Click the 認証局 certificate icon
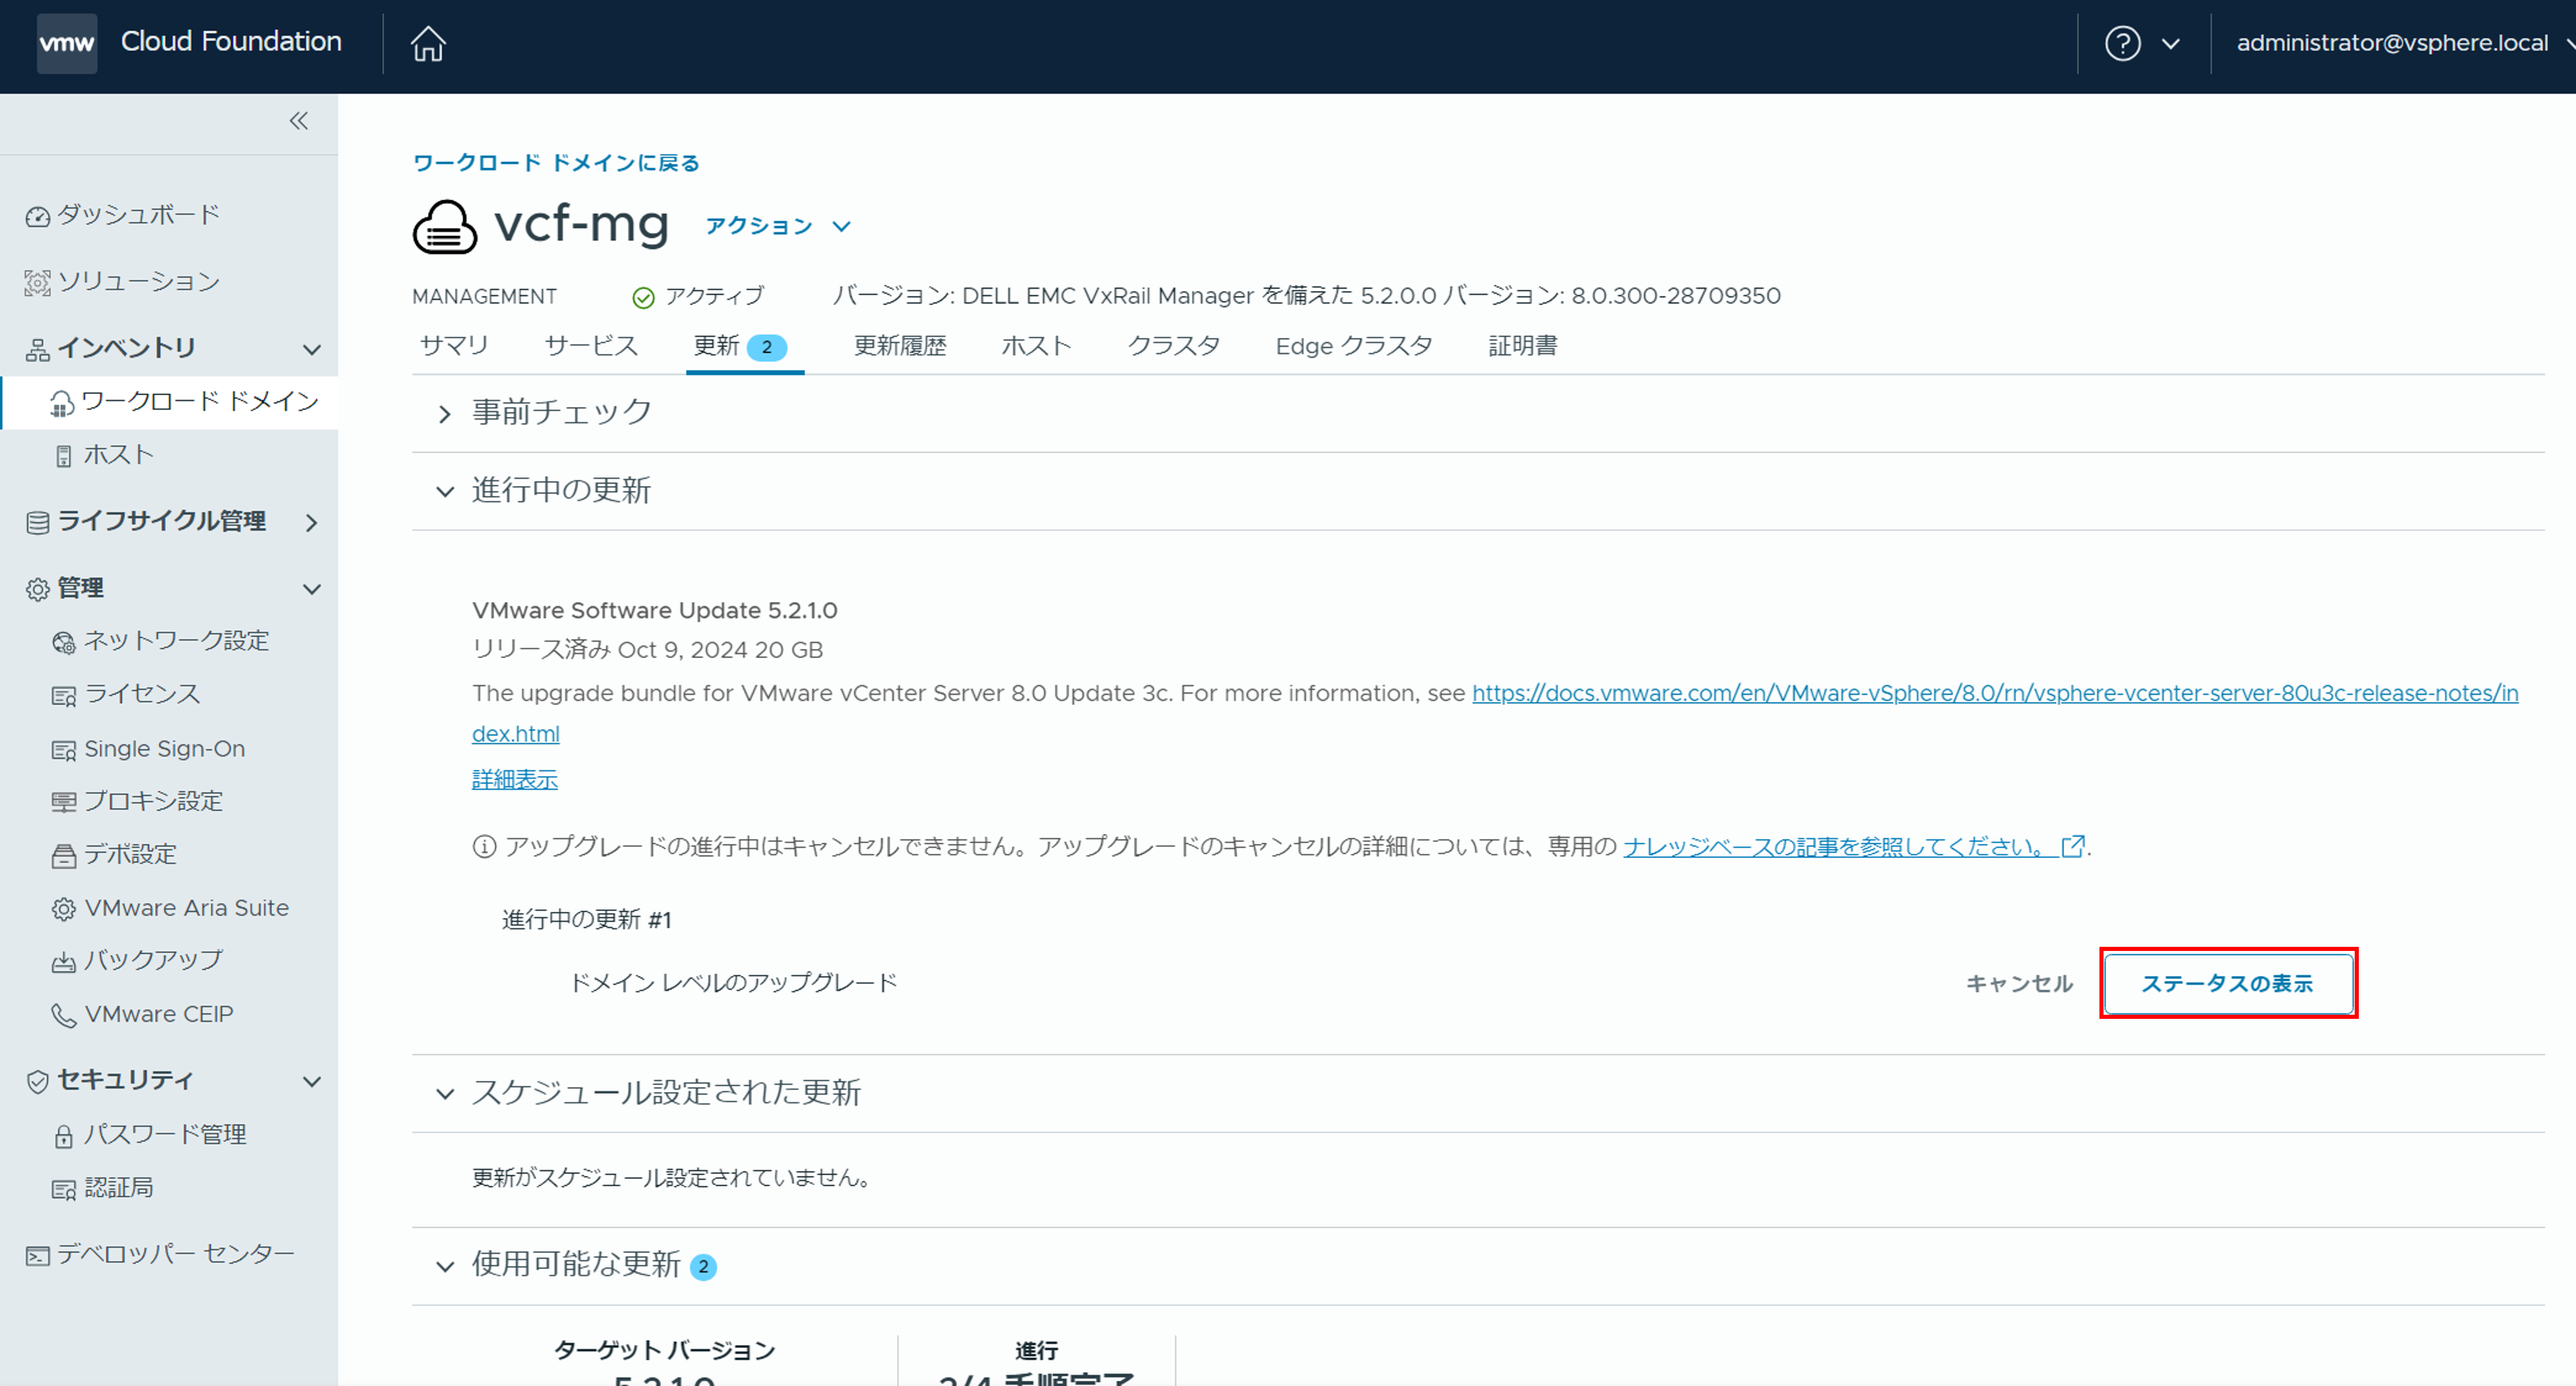Image resolution: width=2576 pixels, height=1386 pixels. 63,1190
